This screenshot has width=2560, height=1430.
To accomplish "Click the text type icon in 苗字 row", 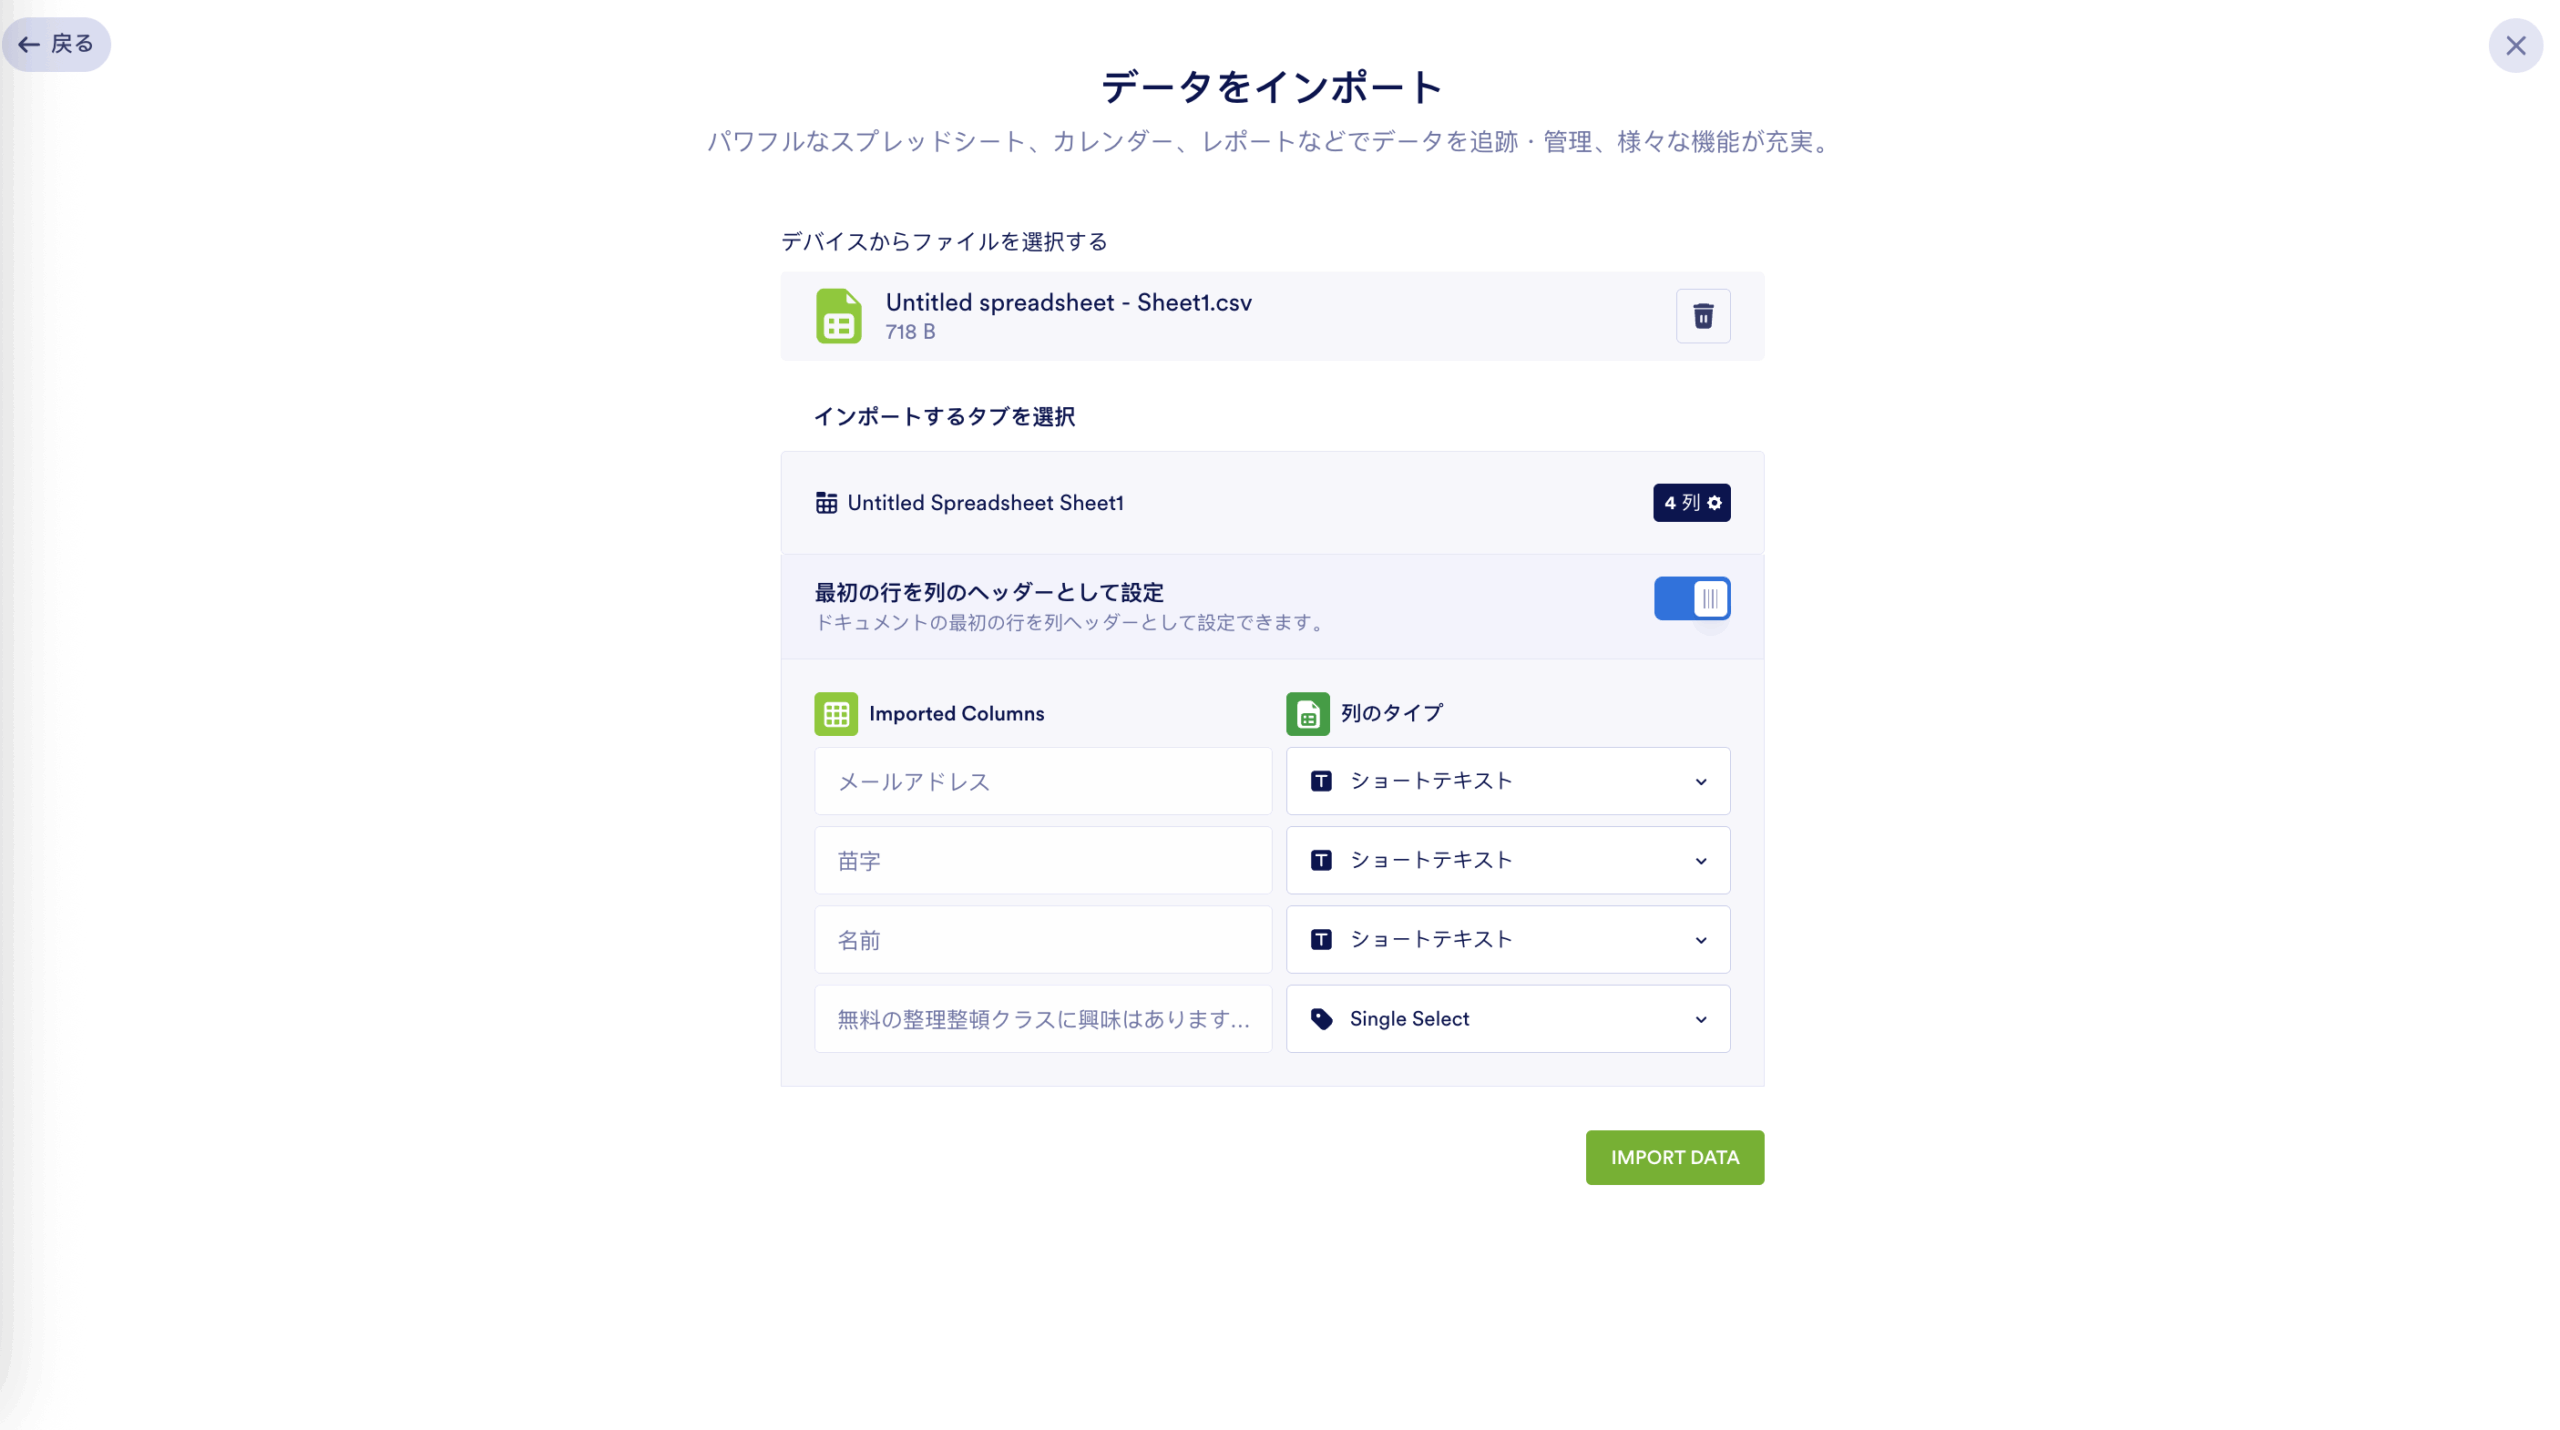I will pyautogui.click(x=1321, y=860).
